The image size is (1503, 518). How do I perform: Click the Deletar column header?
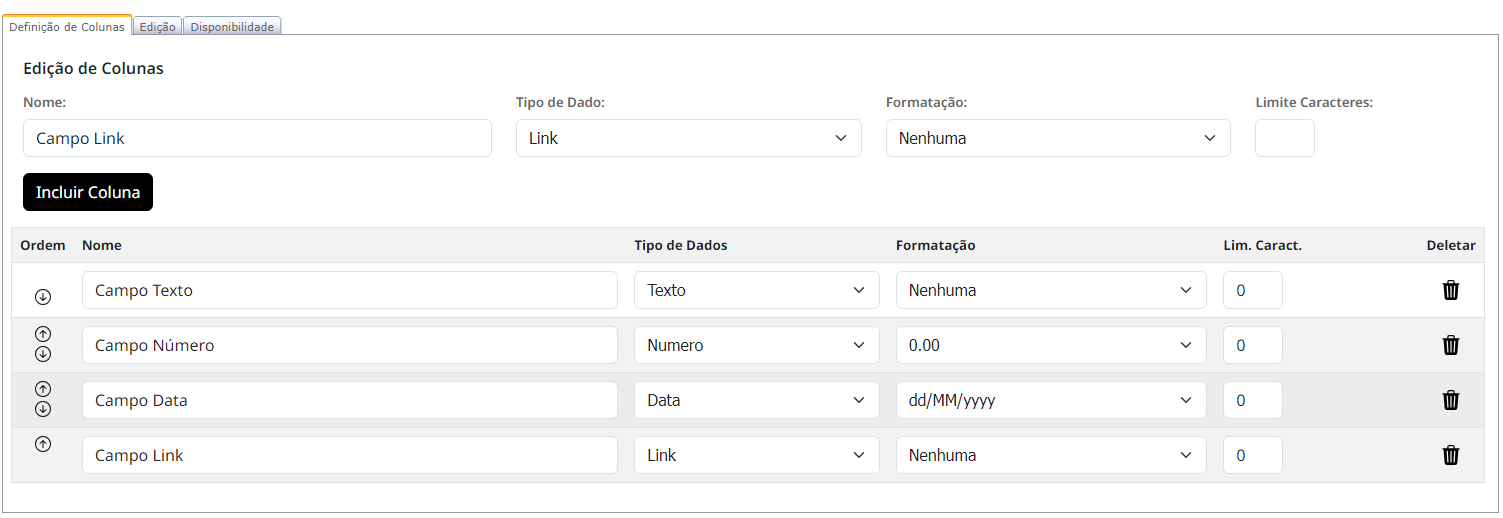point(1451,245)
